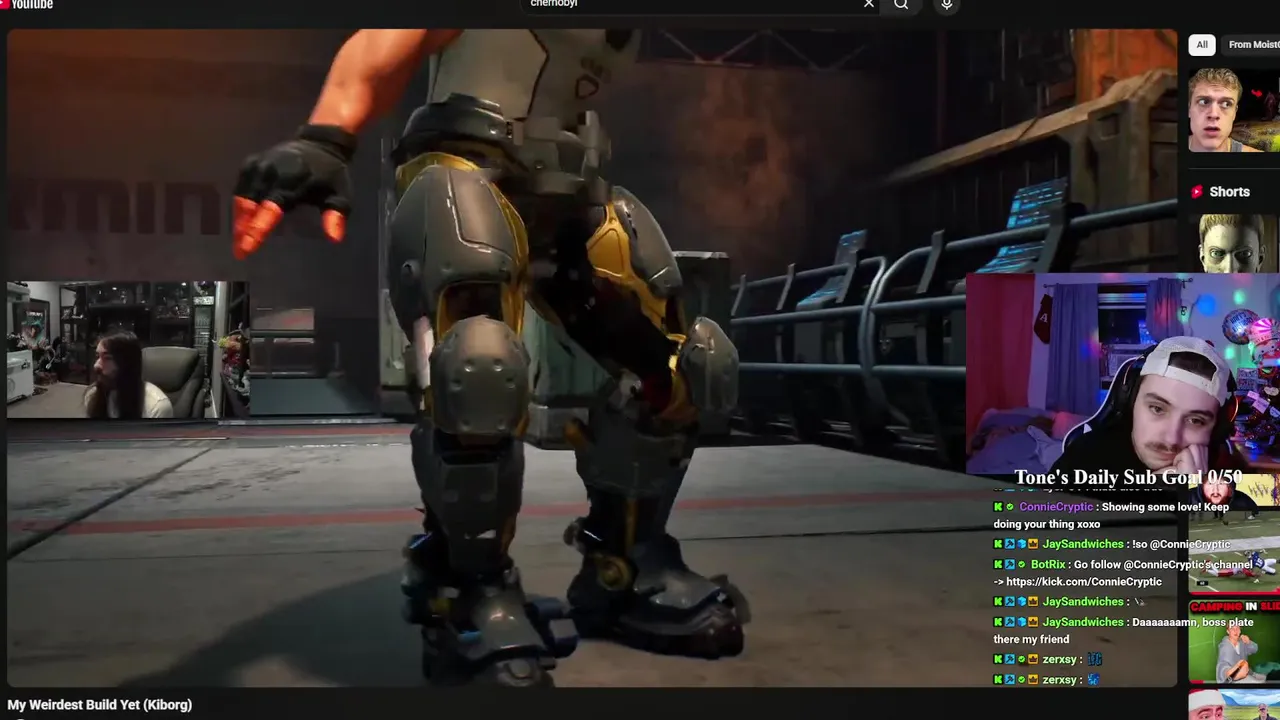The image size is (1280, 720).
Task: Click the crown badge on the '!so' message
Action: 1033,545
